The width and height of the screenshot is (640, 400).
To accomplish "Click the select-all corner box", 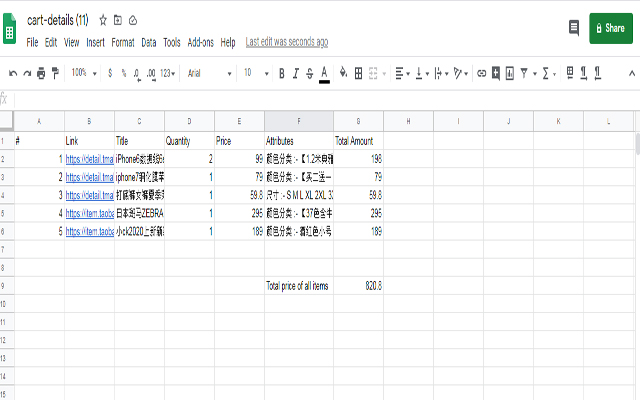I will (7, 121).
